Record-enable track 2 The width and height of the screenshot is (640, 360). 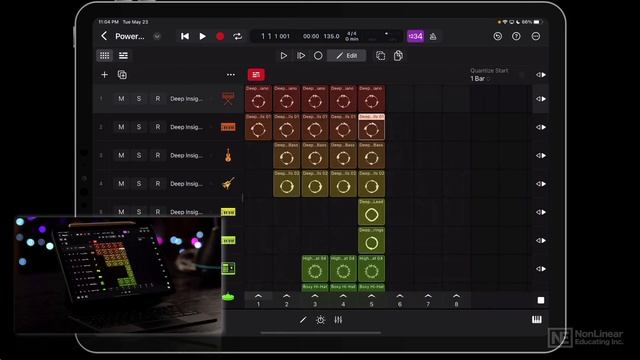click(x=158, y=127)
